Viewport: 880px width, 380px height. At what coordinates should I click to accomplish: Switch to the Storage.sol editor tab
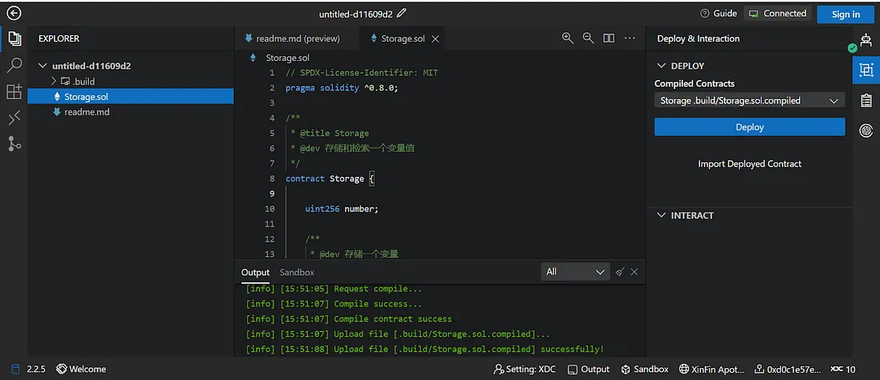(x=401, y=39)
